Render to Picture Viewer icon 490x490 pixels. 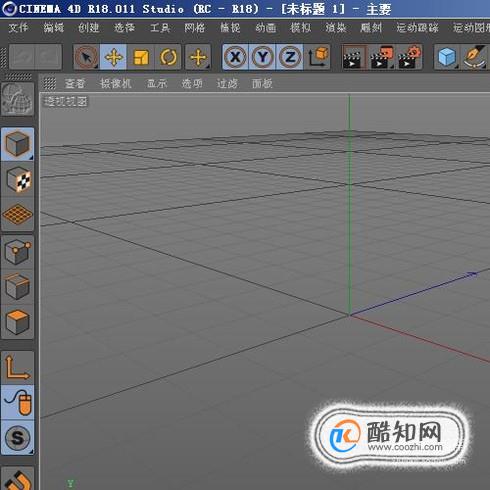[381, 57]
